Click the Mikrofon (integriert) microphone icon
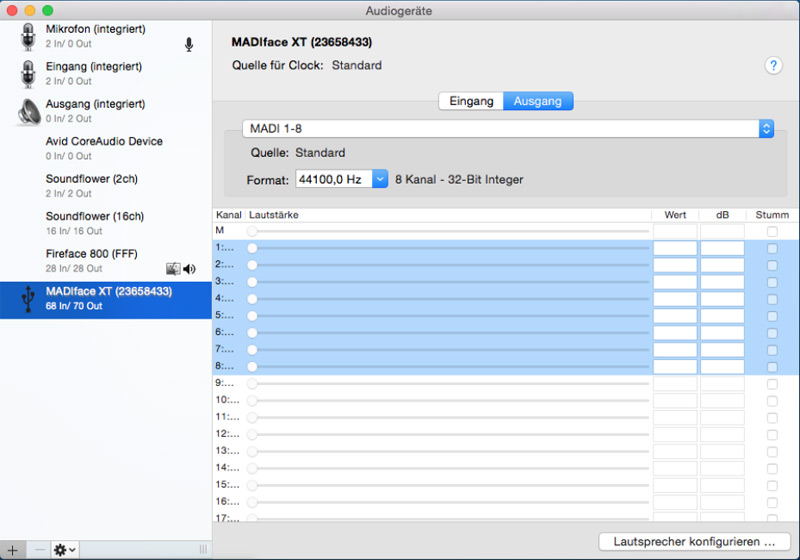Image resolution: width=800 pixels, height=560 pixels. click(27, 36)
